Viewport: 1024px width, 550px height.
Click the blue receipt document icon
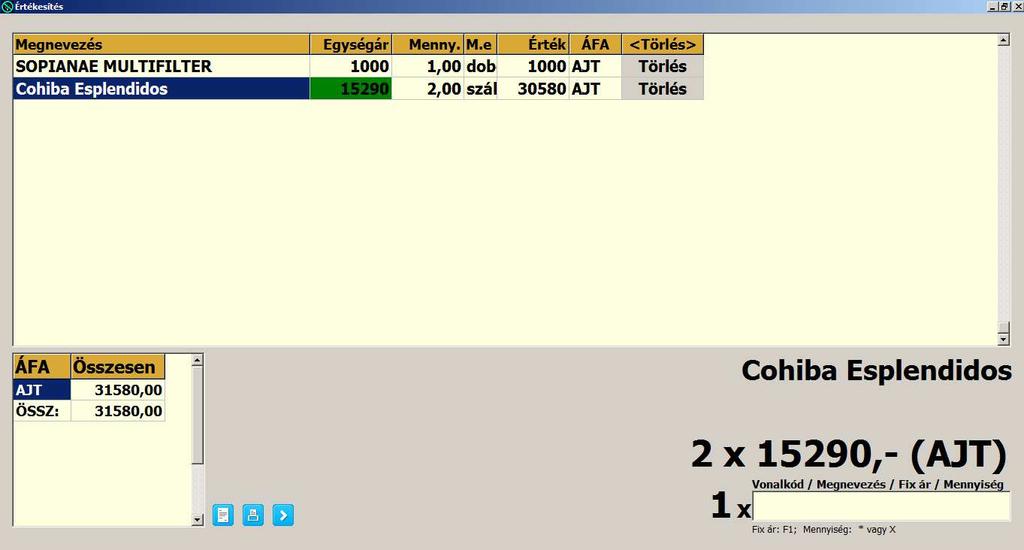(x=223, y=515)
